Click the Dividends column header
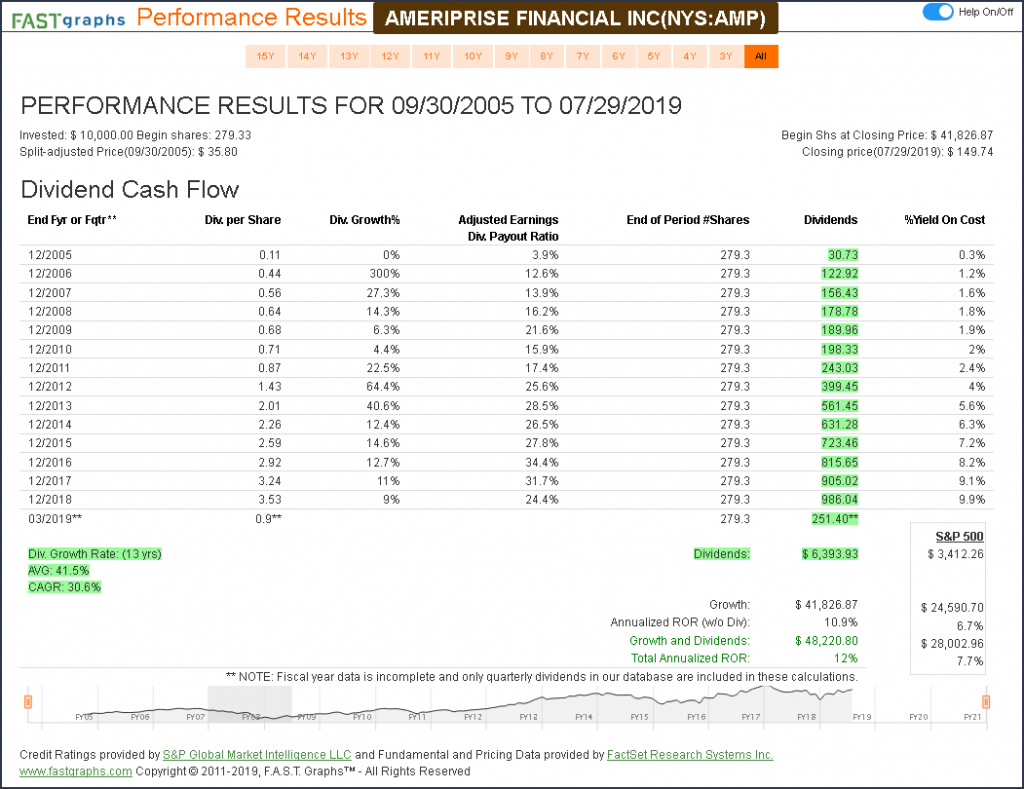1024x789 pixels. 830,220
